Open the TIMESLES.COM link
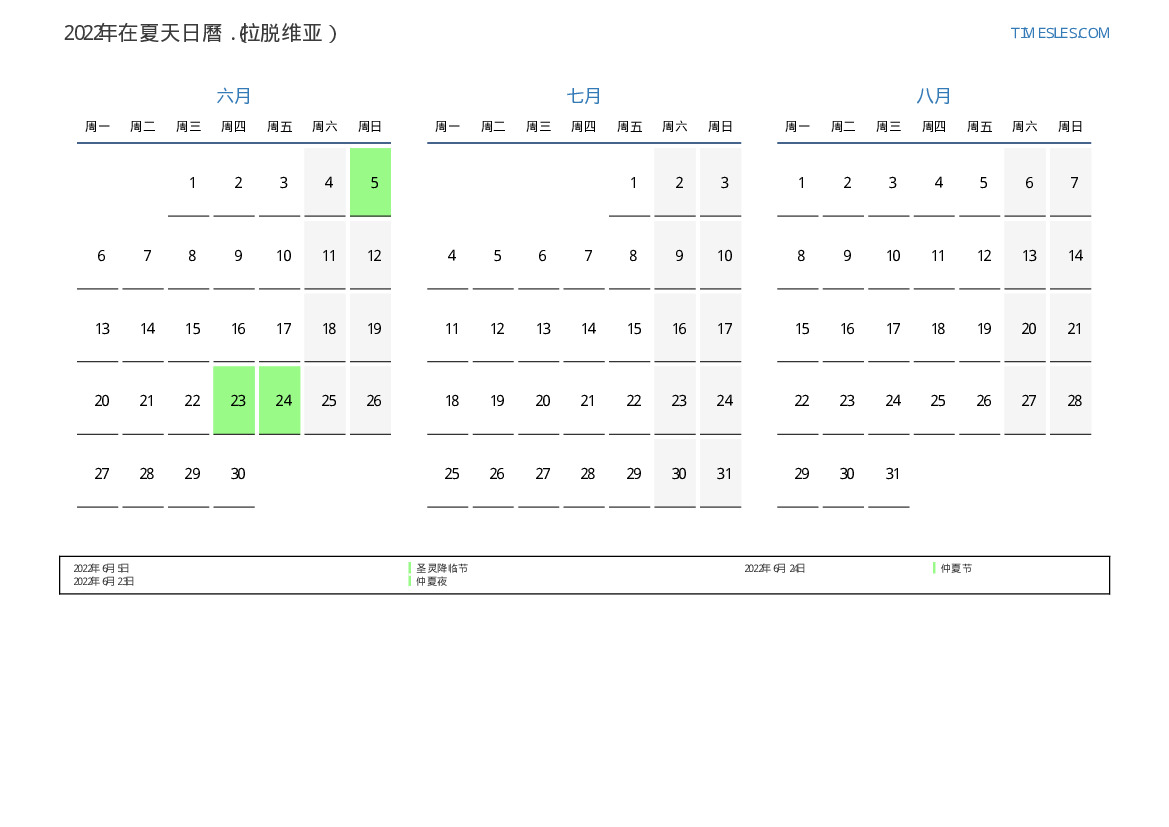 (1059, 33)
